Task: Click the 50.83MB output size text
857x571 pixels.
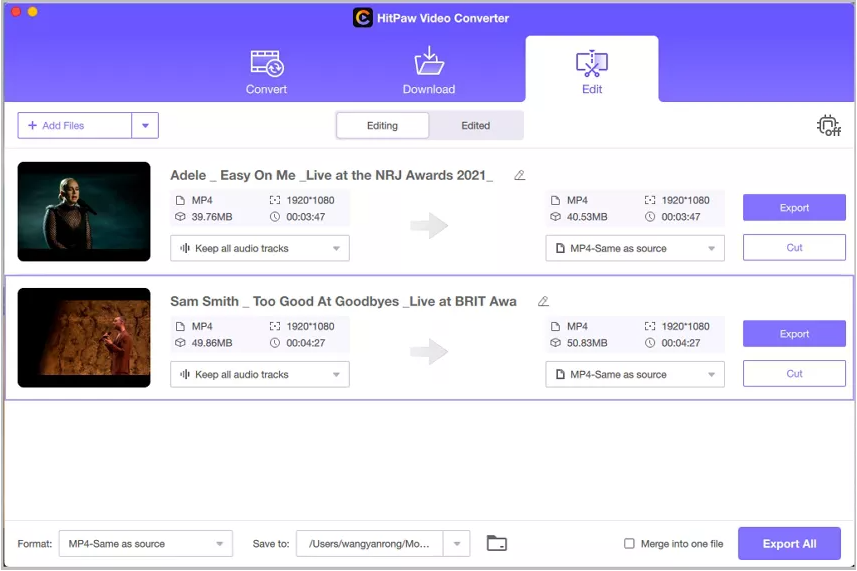Action: [587, 343]
